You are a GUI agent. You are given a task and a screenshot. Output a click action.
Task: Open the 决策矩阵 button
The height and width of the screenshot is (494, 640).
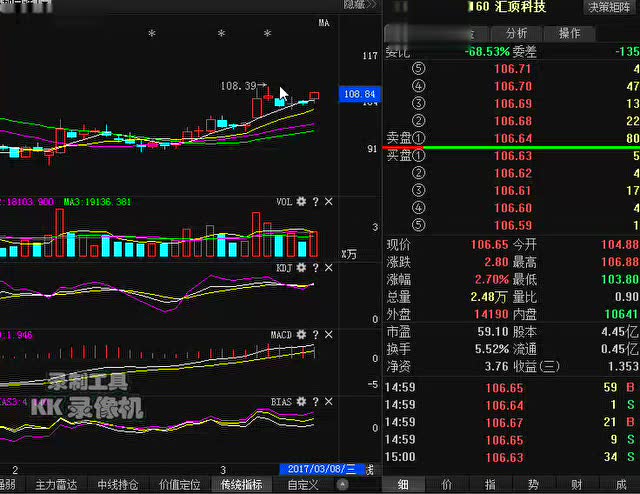coord(609,7)
